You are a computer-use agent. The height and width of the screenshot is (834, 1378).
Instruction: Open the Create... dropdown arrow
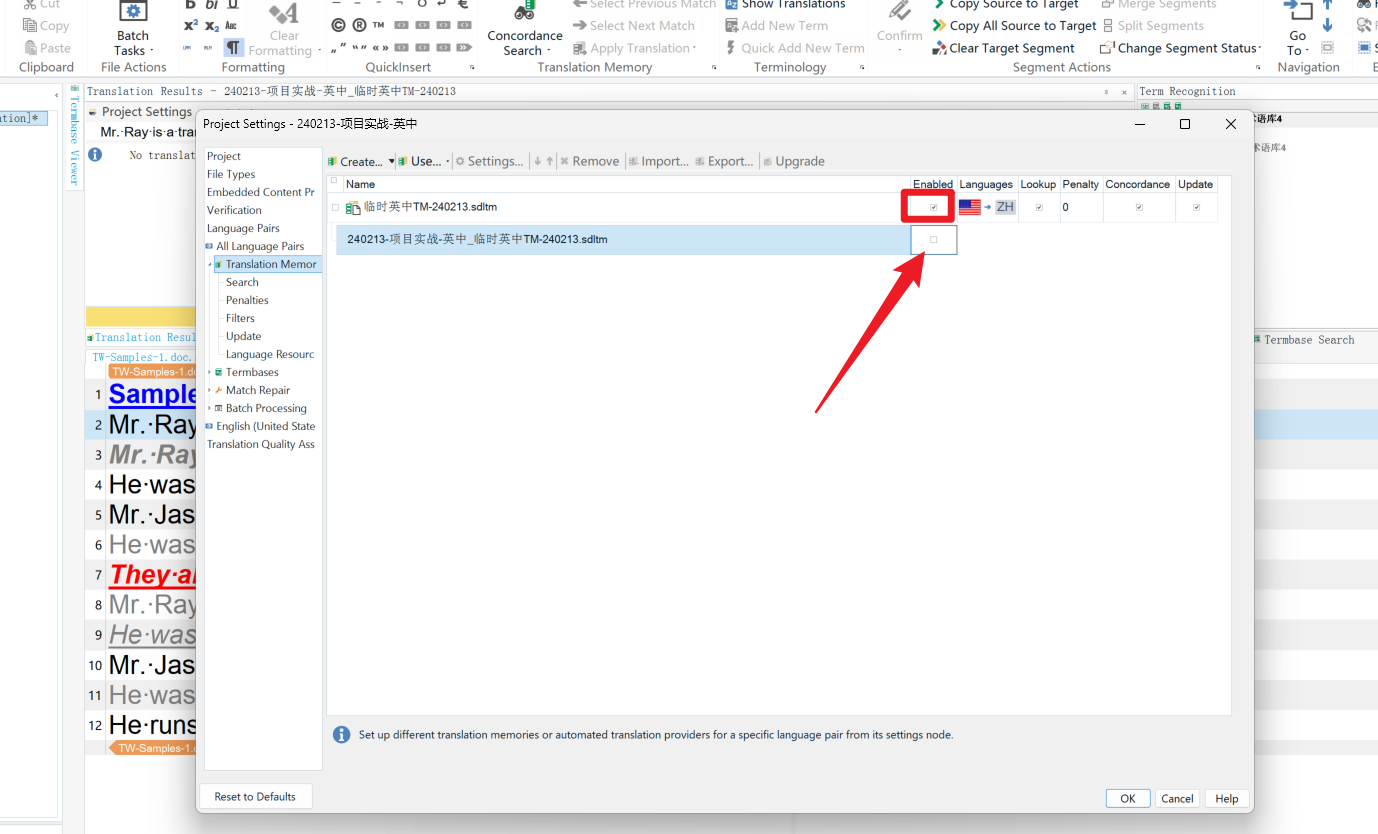[x=391, y=161]
